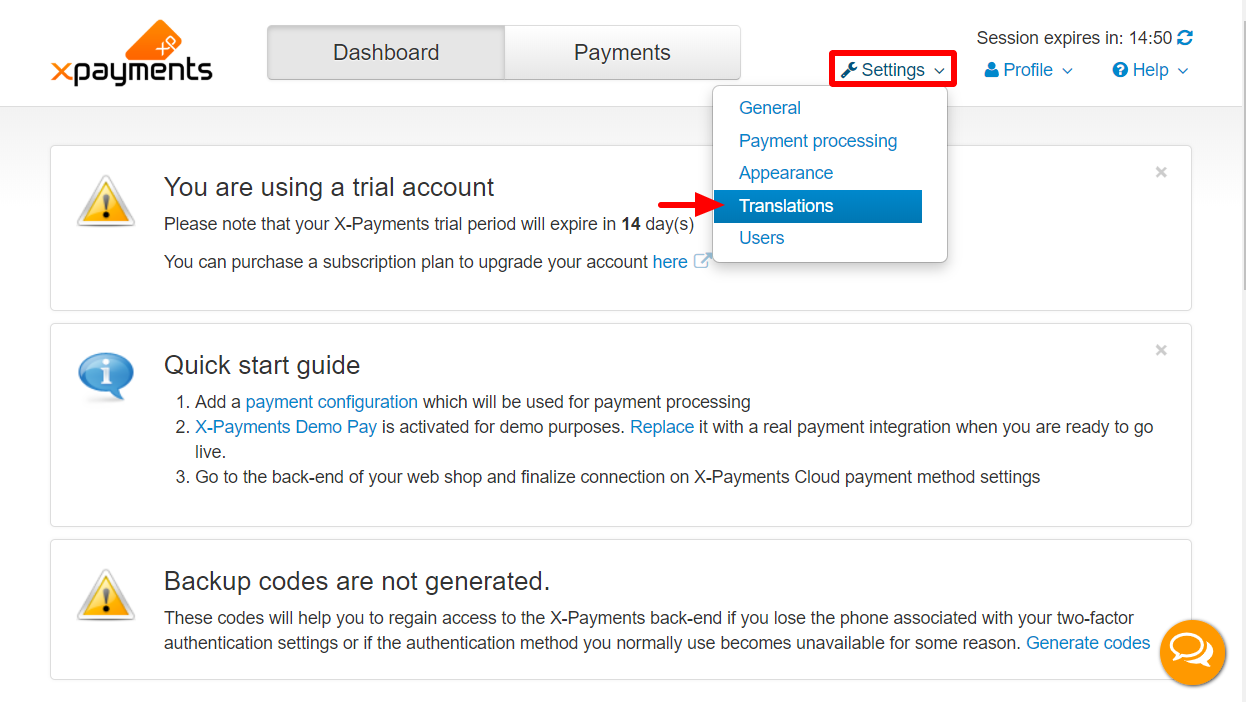Switch to the Payments tab

[622, 53]
